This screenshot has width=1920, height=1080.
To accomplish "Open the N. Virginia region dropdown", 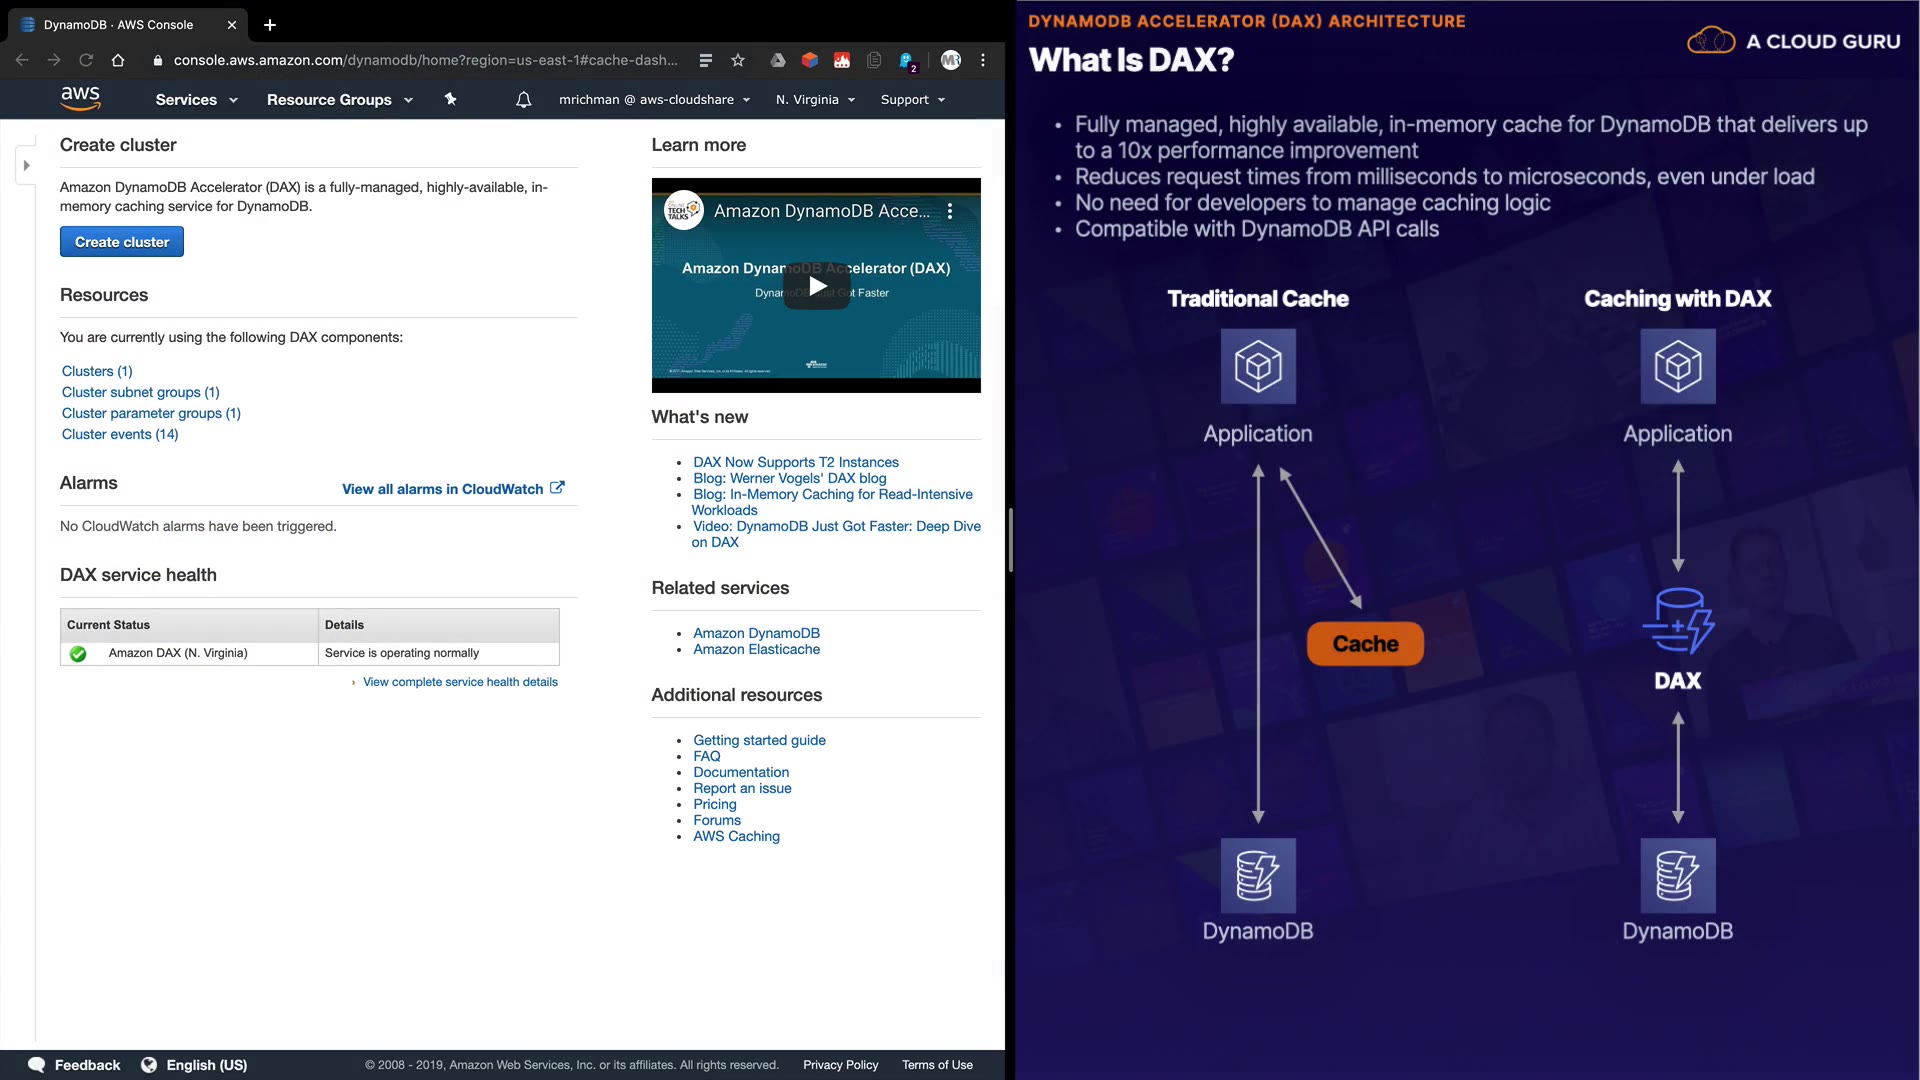I will point(815,100).
